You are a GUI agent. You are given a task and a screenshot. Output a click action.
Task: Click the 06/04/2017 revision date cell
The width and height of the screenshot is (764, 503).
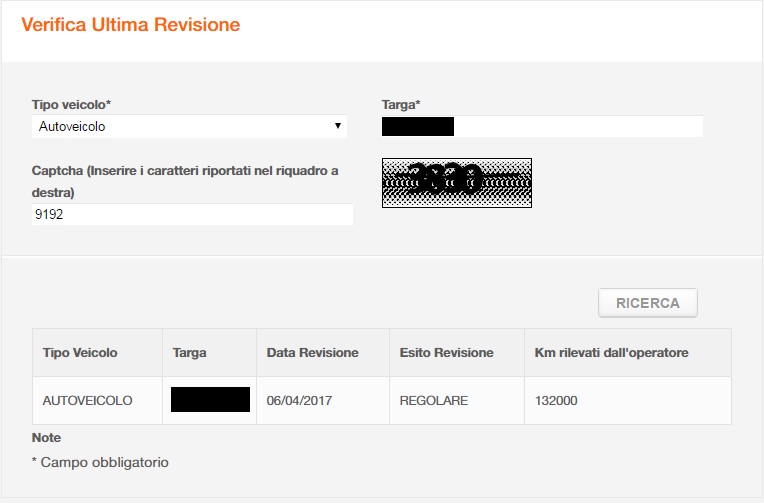coord(299,400)
